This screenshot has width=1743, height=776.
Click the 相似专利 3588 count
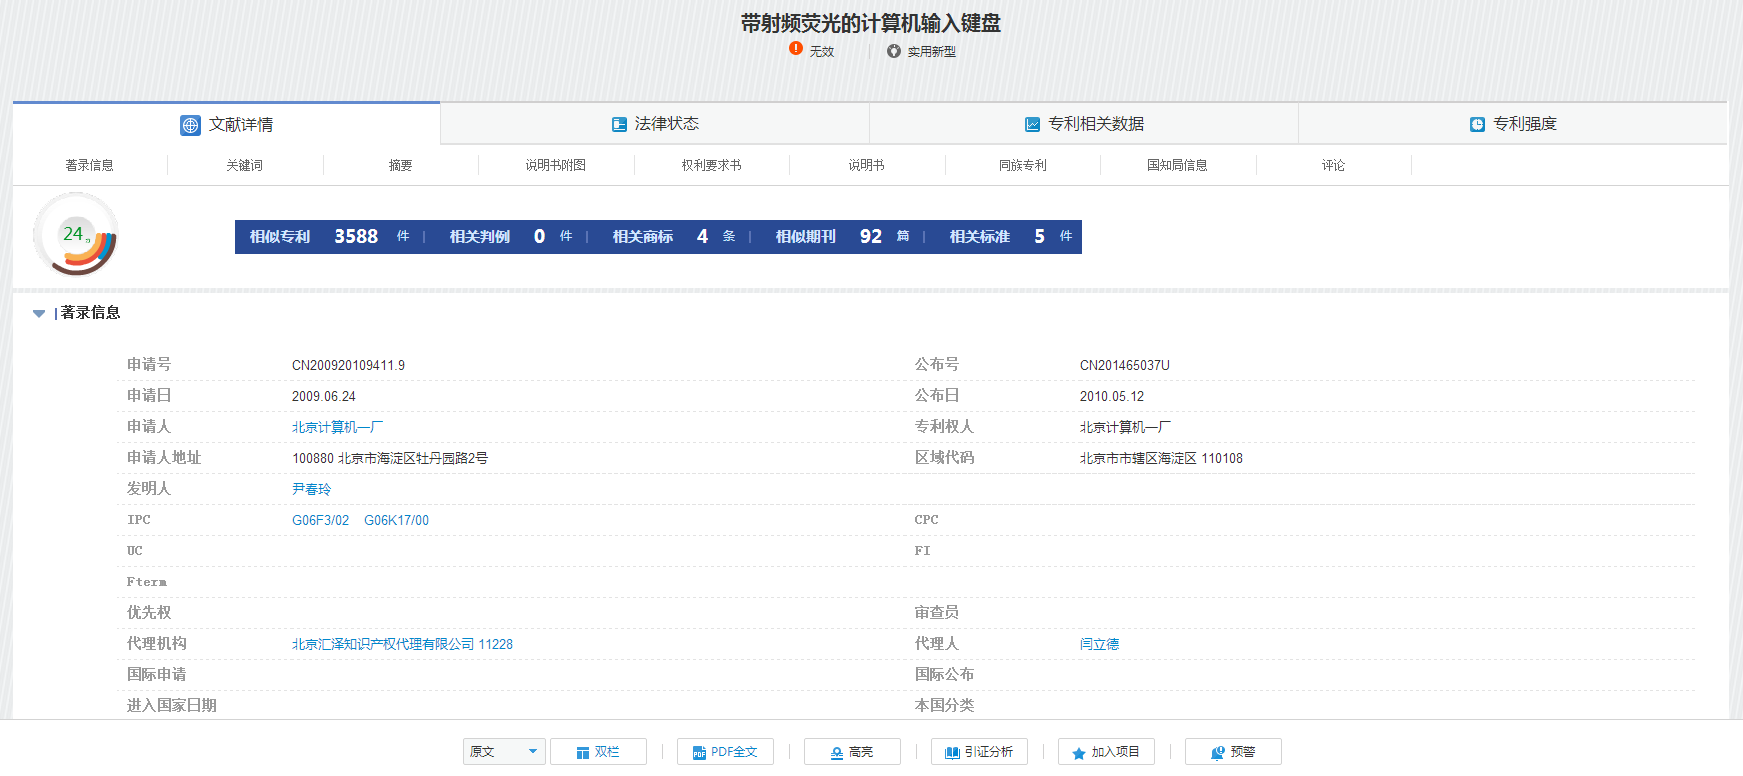(355, 237)
